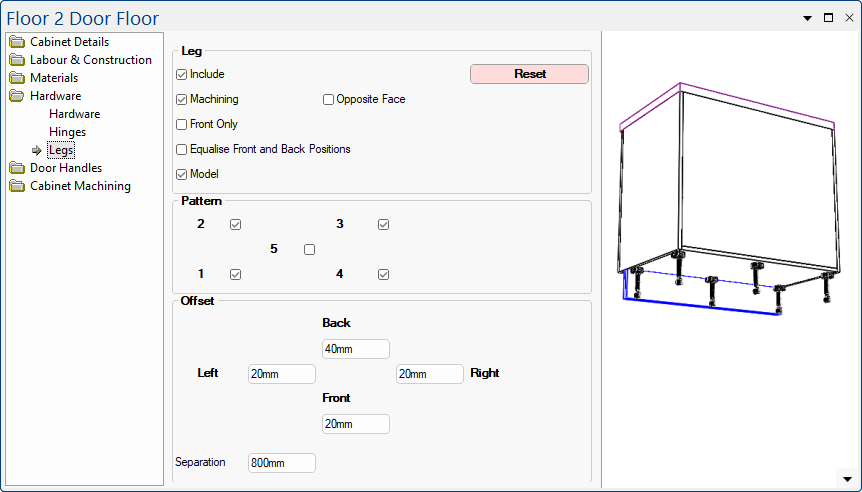Click the scroll down arrow at bottom right
This screenshot has height=492, width=862.
click(847, 479)
